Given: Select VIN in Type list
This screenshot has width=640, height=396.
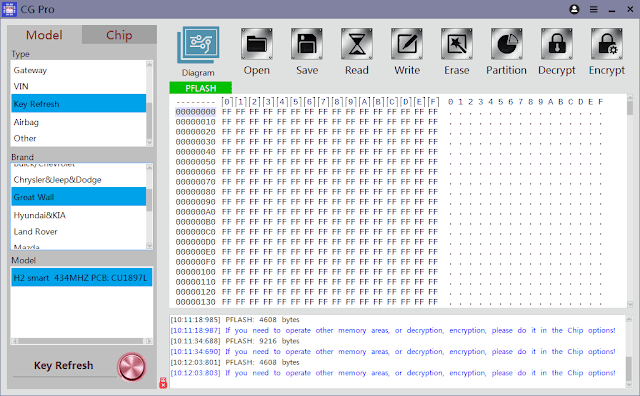Looking at the screenshot, I should click(x=78, y=87).
